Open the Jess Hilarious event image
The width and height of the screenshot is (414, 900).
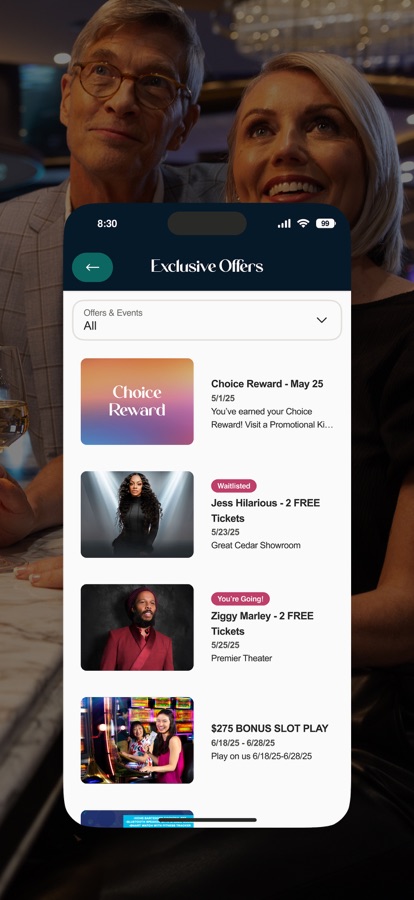[137, 514]
